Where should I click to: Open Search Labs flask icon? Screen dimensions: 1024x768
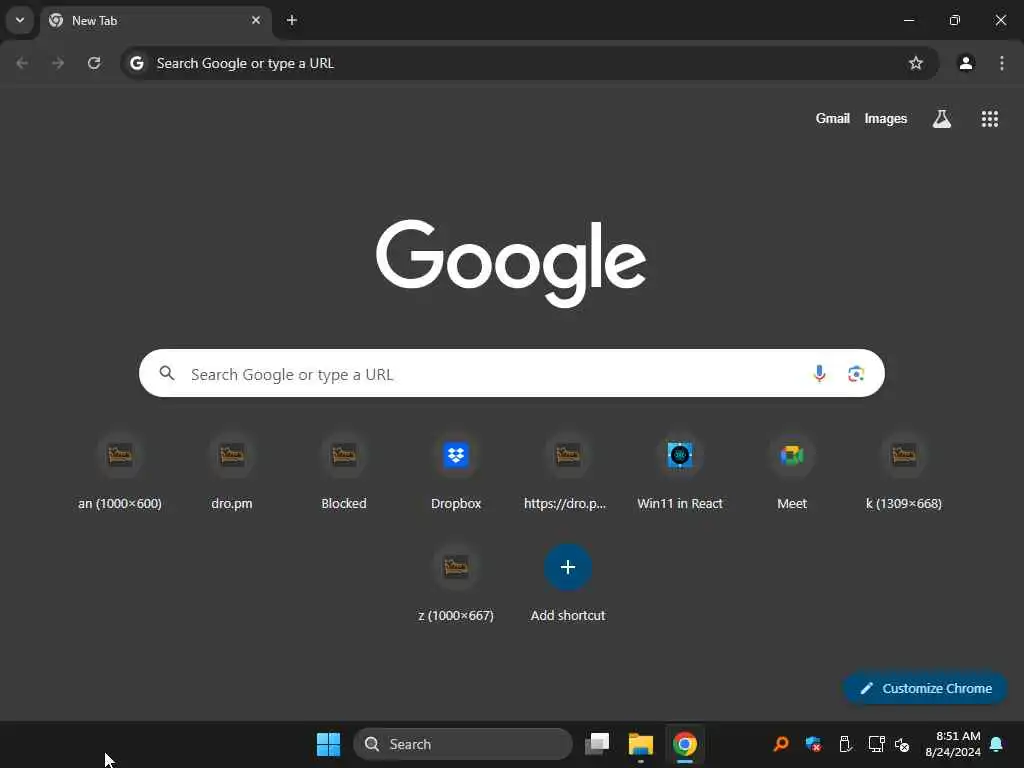pos(942,119)
